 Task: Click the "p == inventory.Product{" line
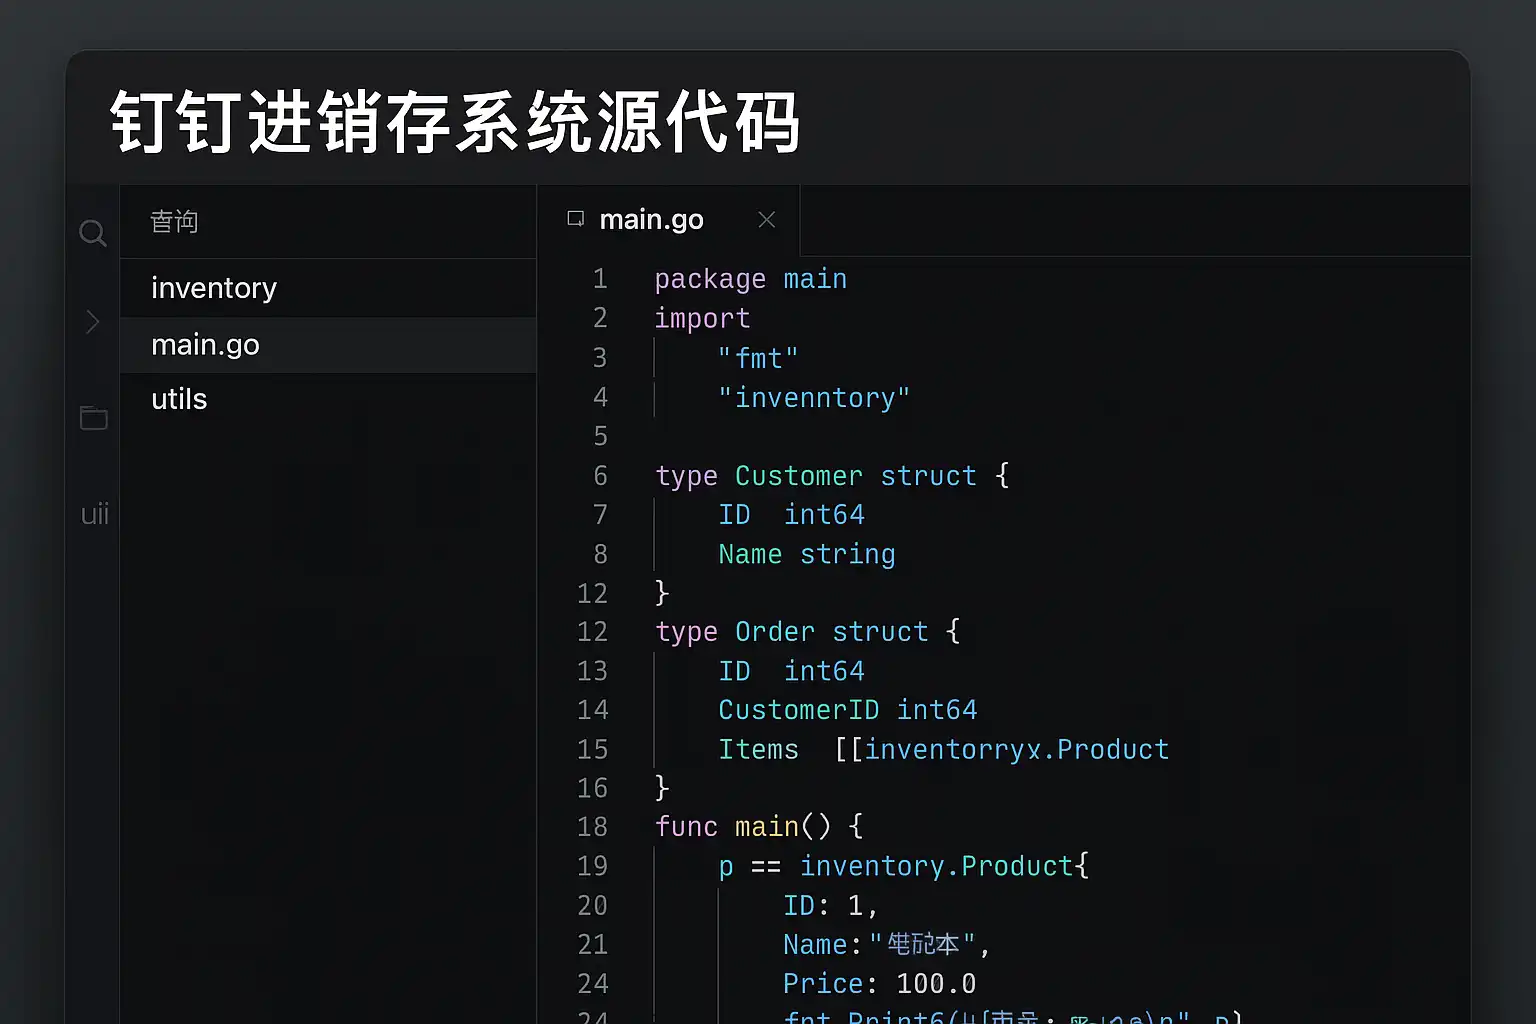point(904,866)
